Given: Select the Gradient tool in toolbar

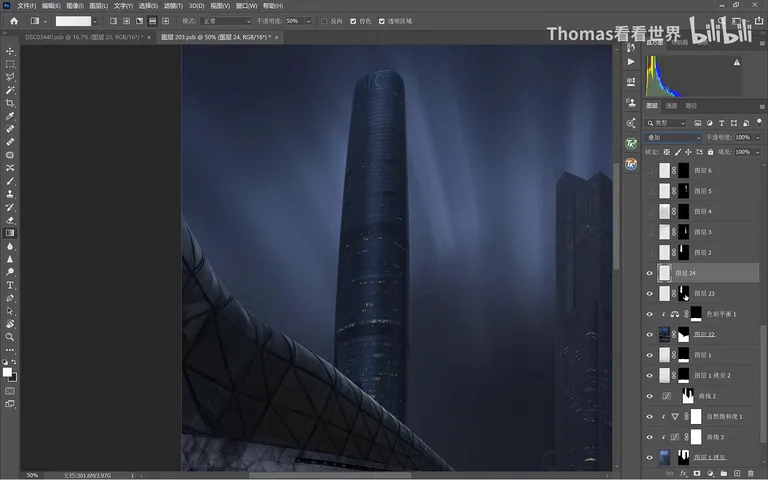Looking at the screenshot, I should [10, 233].
